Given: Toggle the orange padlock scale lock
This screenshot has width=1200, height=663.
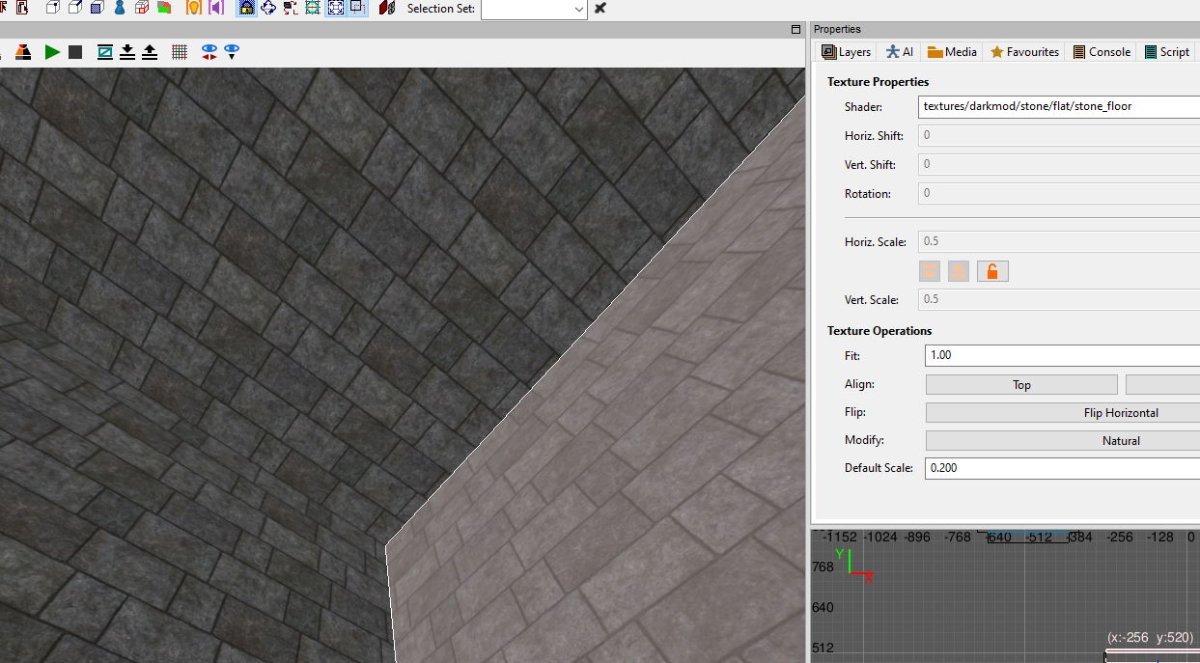Looking at the screenshot, I should point(992,271).
